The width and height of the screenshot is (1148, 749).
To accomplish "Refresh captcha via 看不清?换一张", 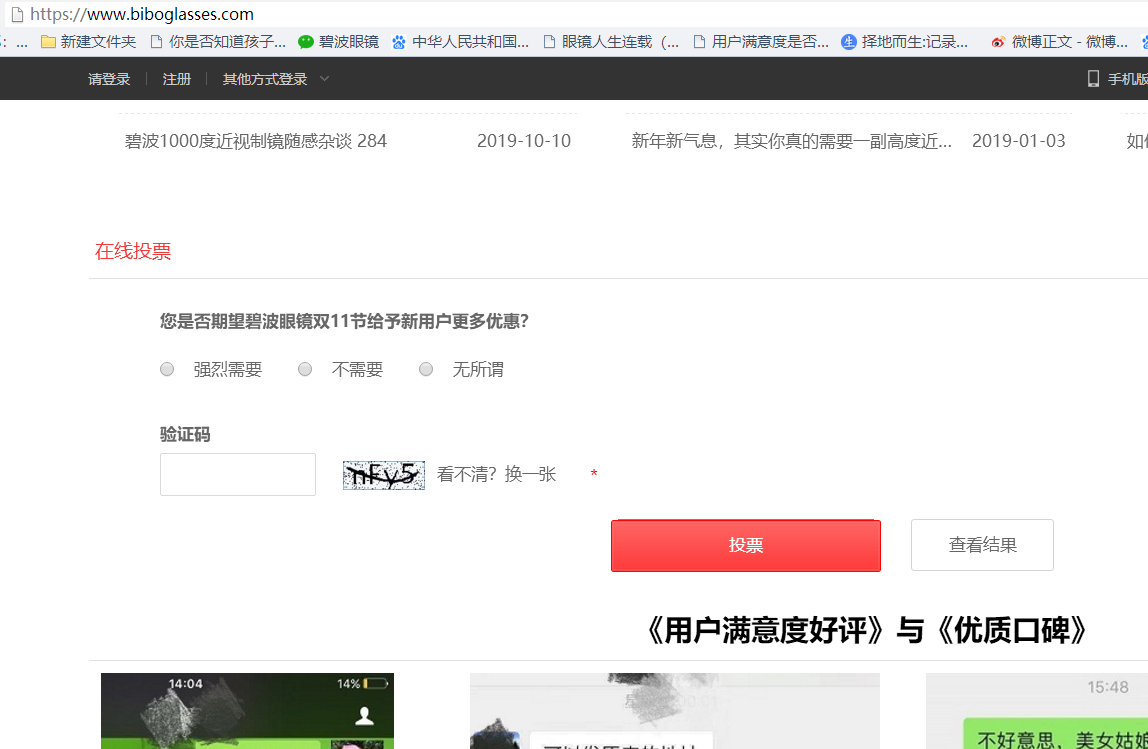I will (x=496, y=474).
